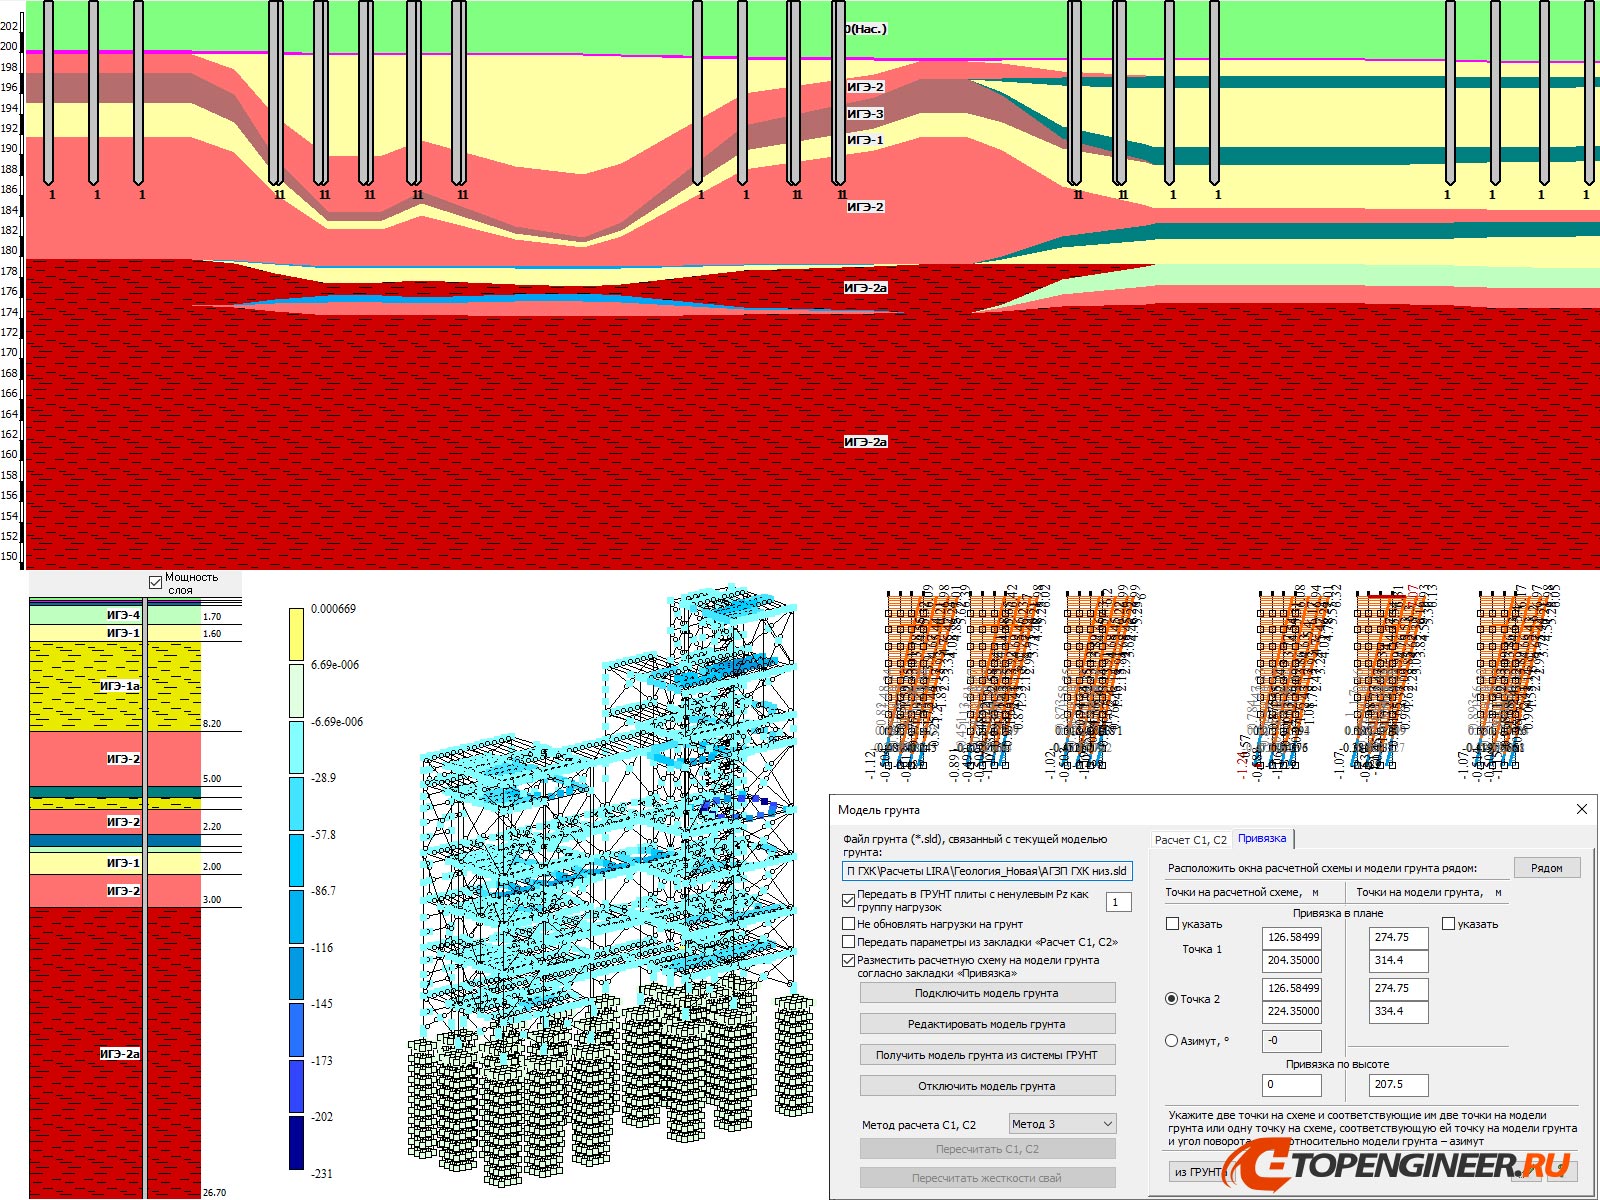Viewport: 1600px width, 1200px height.
Task: Click the 334.4 soil model coordinate field
Action: pyautogui.click(x=1398, y=1011)
